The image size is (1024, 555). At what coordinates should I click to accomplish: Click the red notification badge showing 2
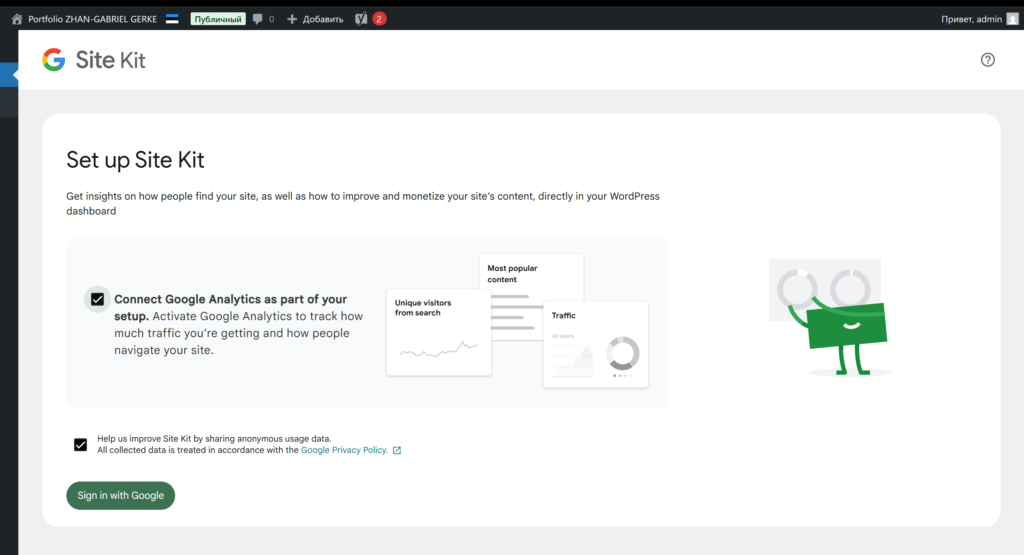point(379,19)
